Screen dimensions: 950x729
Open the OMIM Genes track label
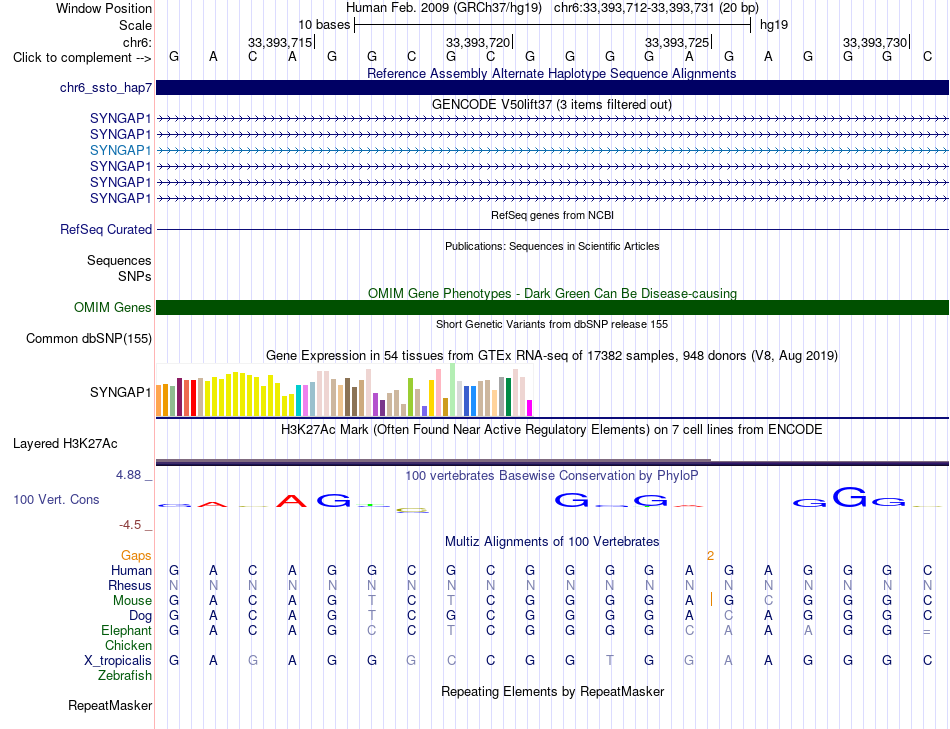112,308
